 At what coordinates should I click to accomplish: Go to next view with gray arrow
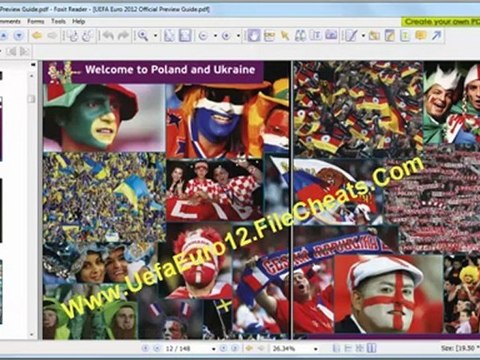click(52, 35)
